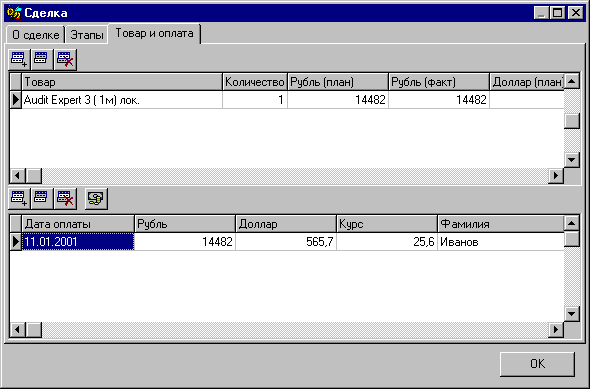Select the 14482 cell in payments grid

click(185, 242)
